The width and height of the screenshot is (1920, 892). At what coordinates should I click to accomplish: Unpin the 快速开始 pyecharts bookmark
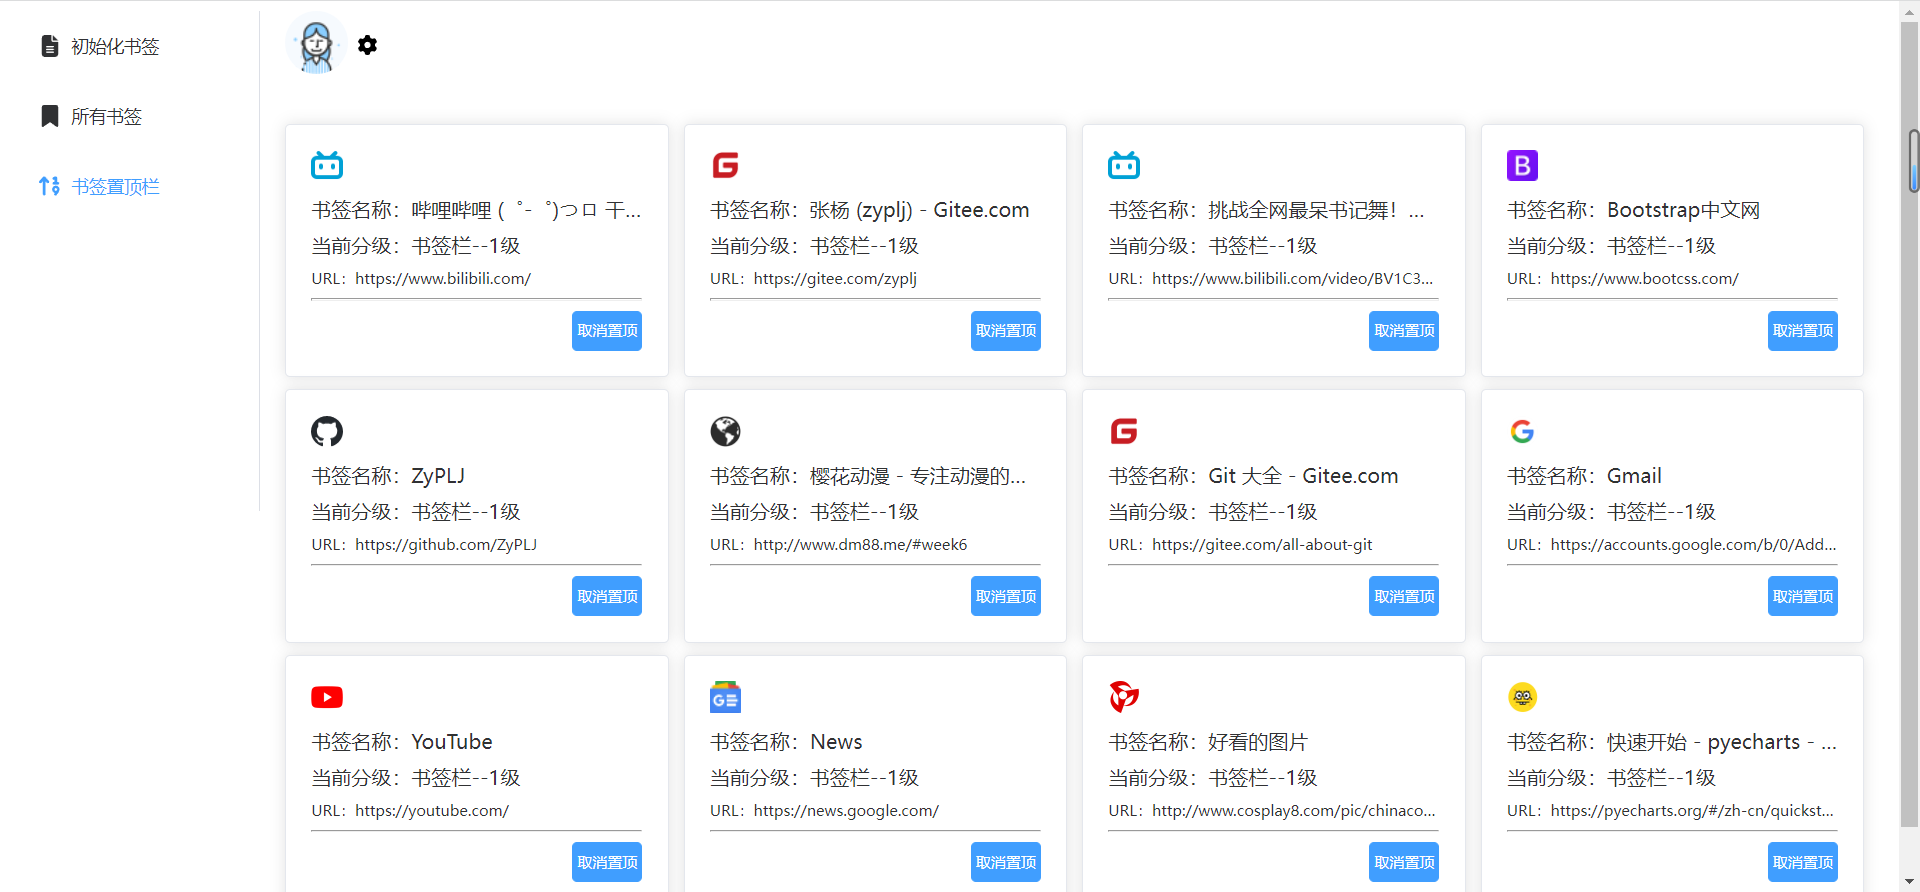coord(1802,862)
